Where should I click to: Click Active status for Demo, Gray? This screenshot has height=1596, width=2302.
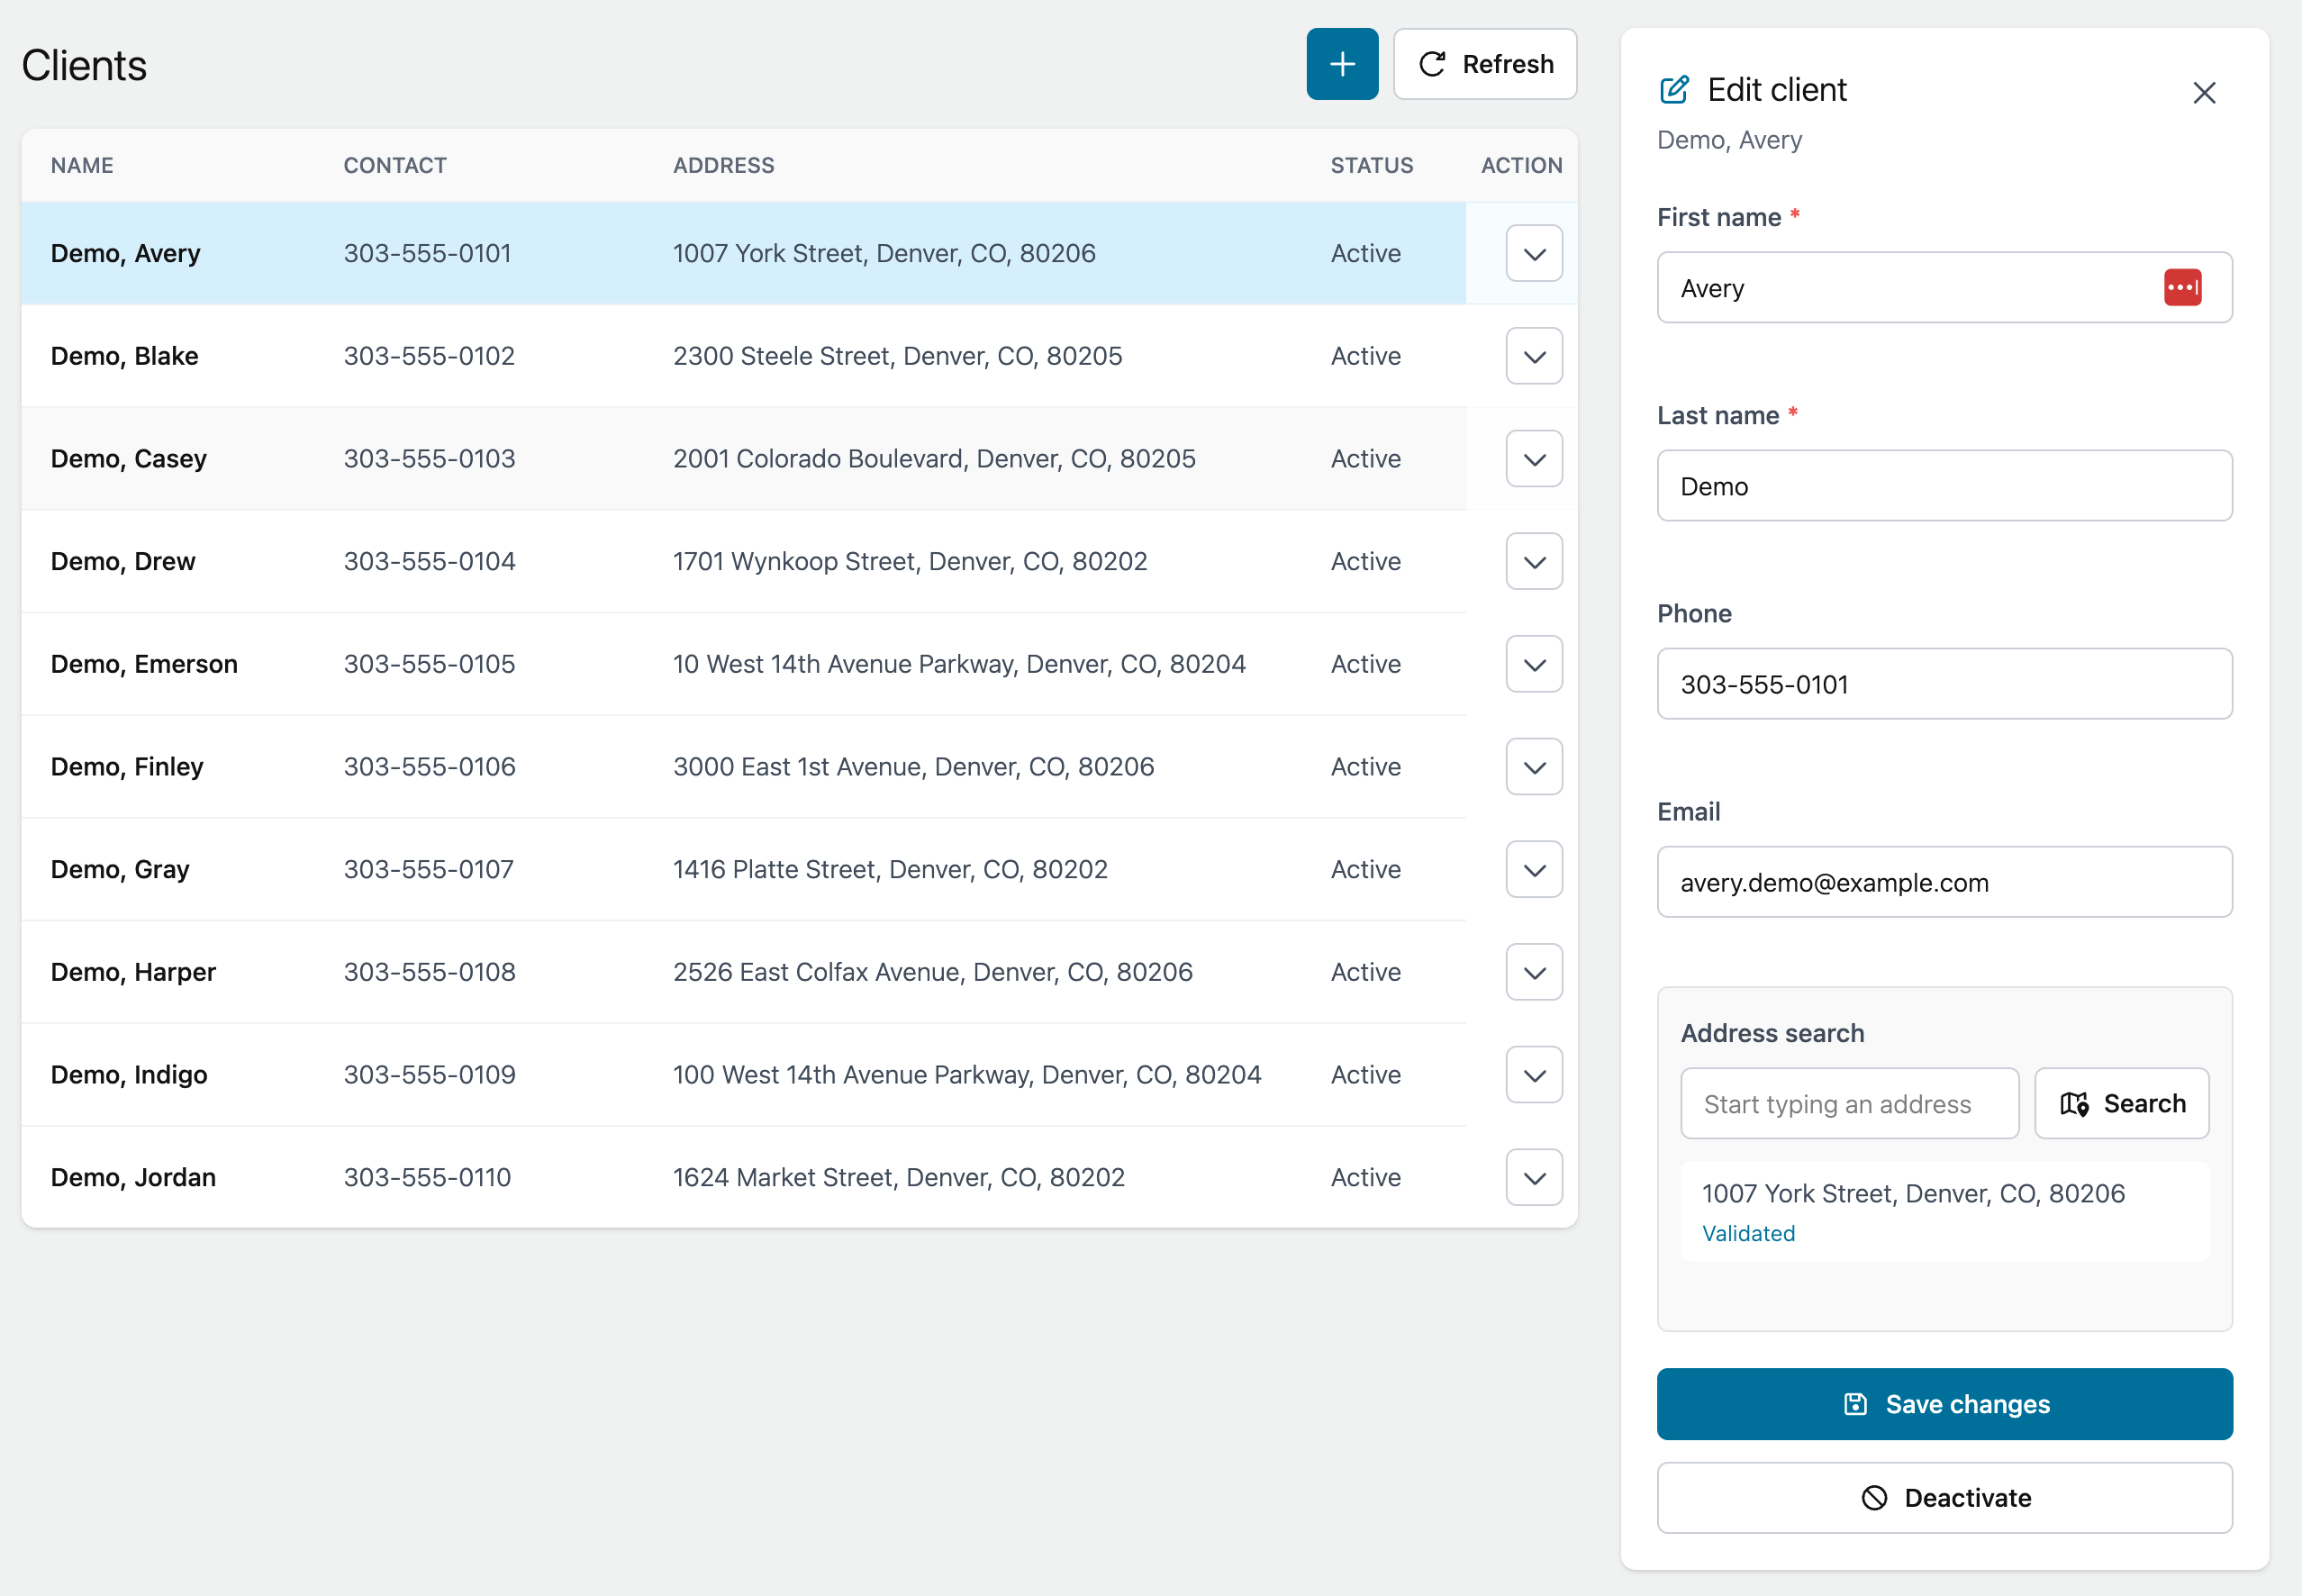[1365, 870]
